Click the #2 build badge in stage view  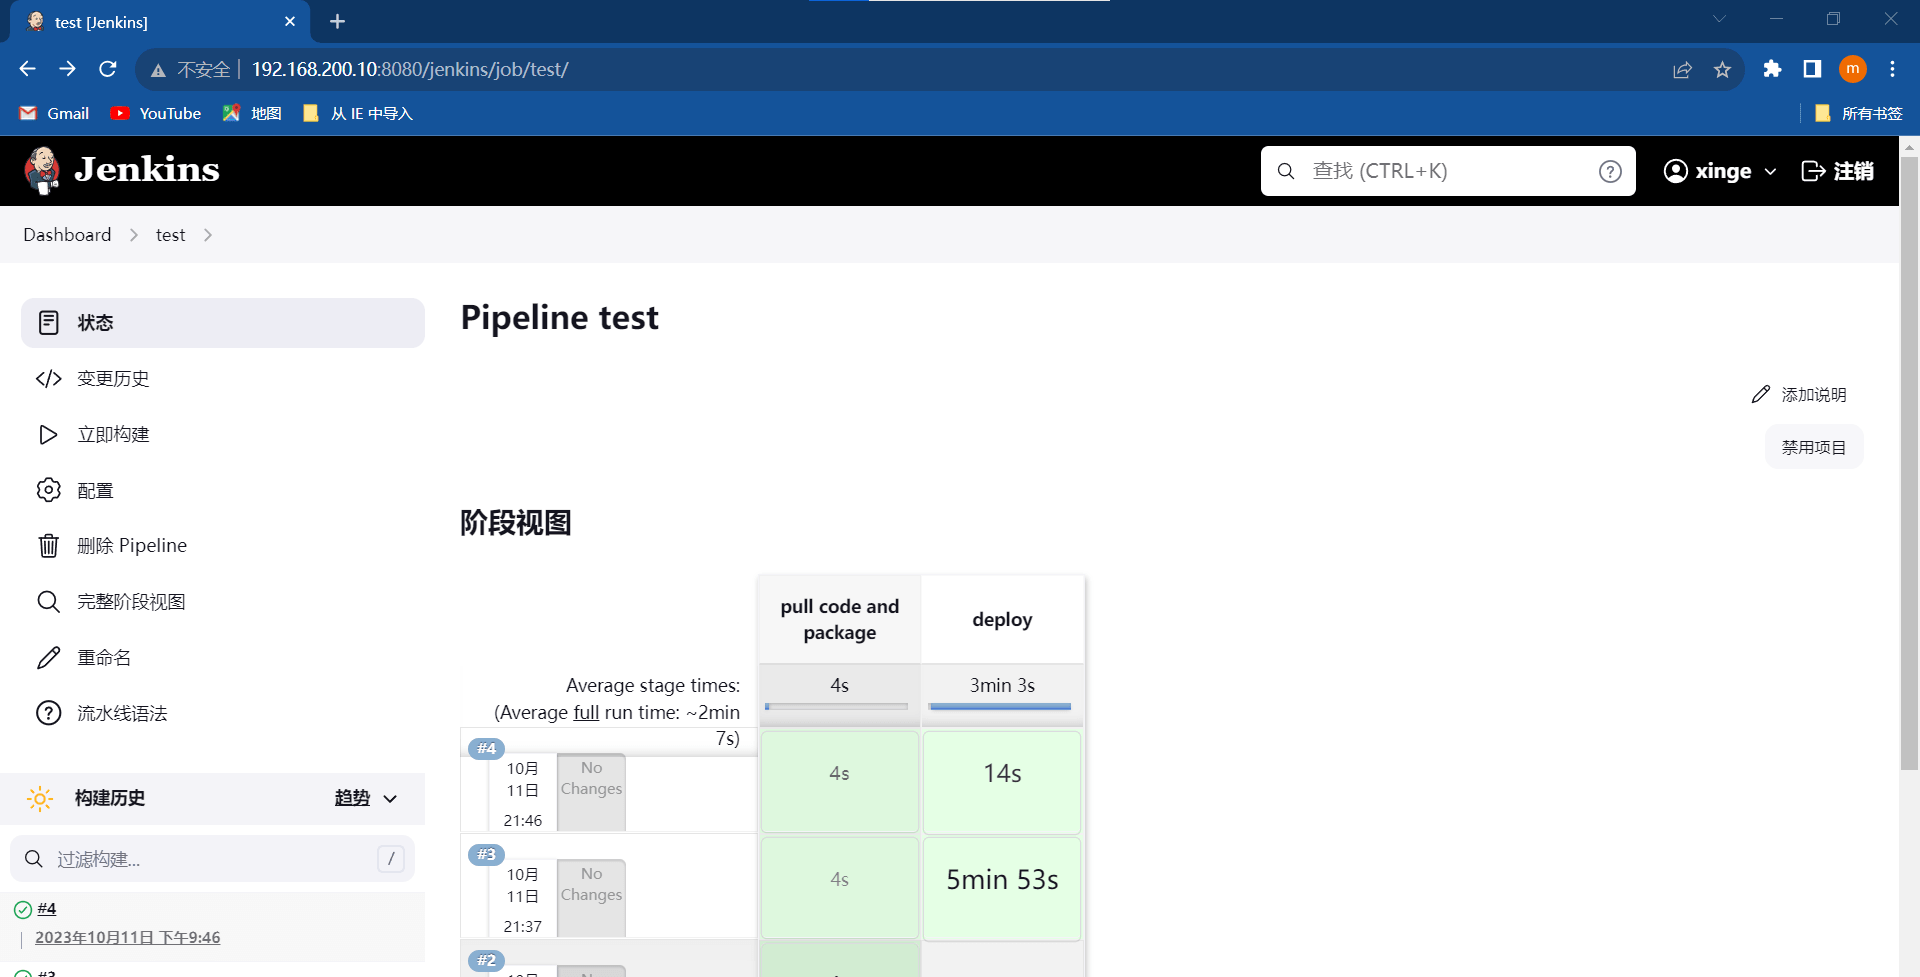pyautogui.click(x=486, y=960)
